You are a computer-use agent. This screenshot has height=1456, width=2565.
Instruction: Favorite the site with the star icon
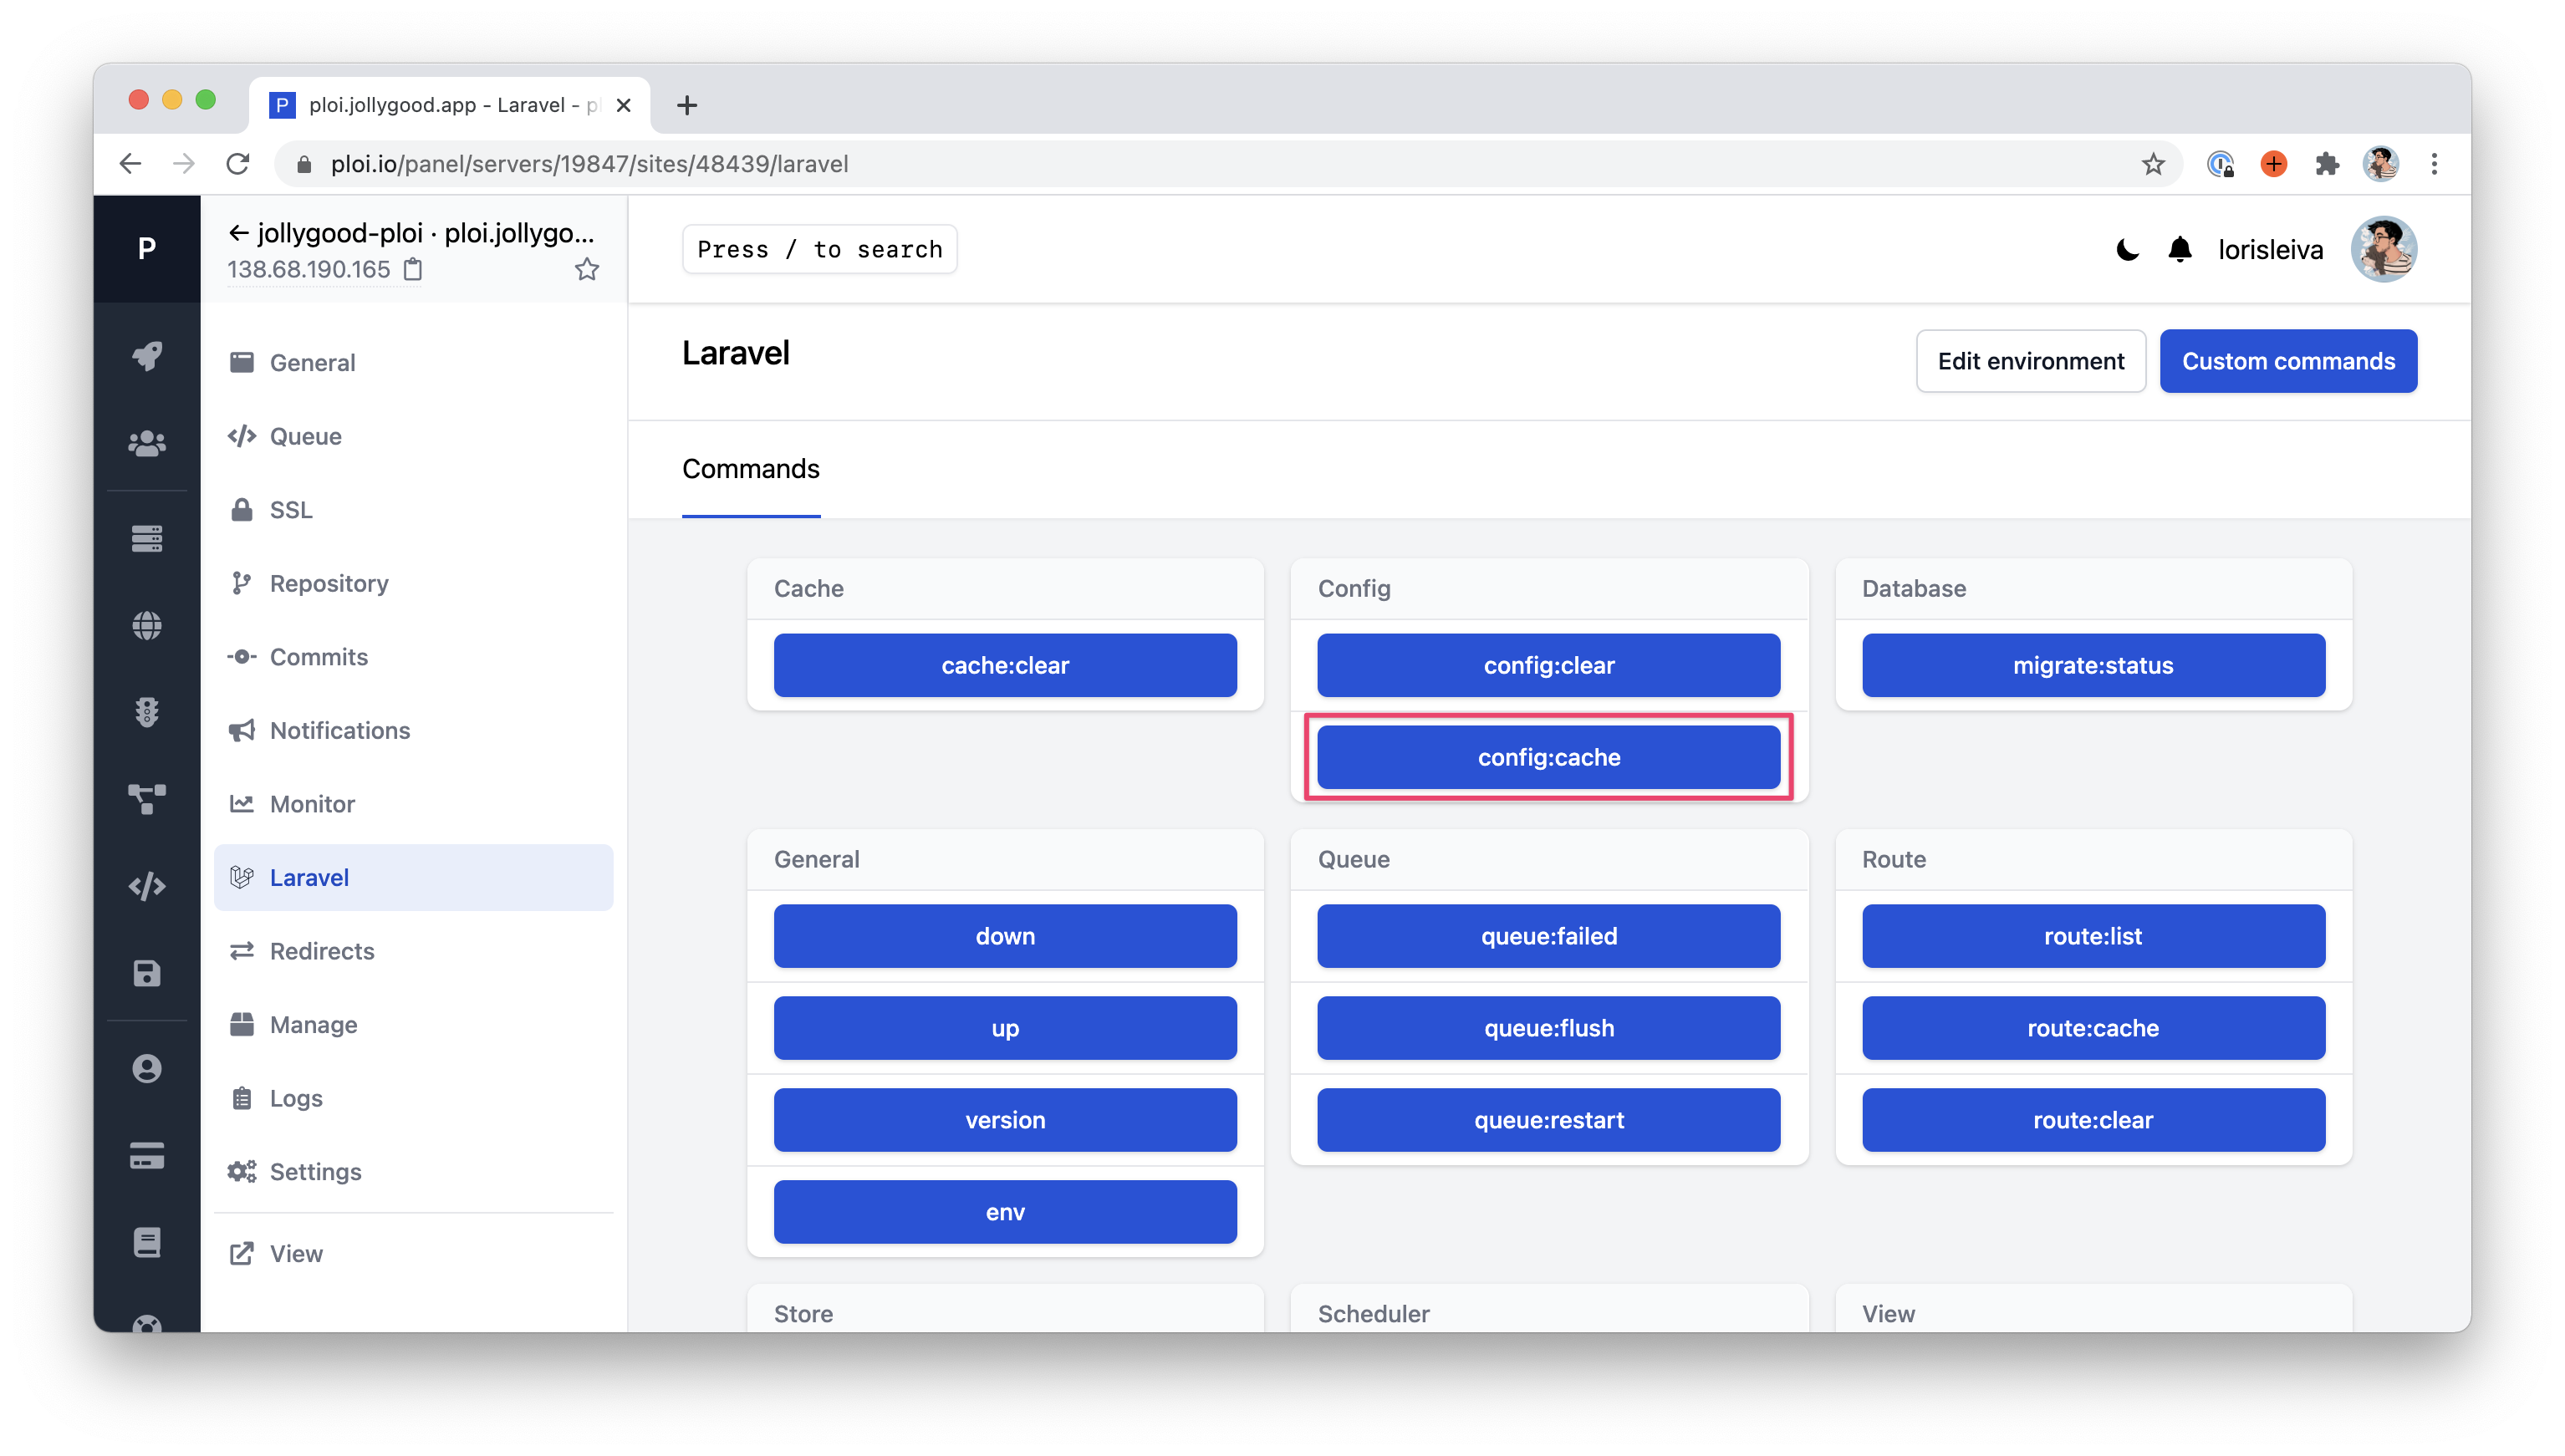tap(587, 269)
